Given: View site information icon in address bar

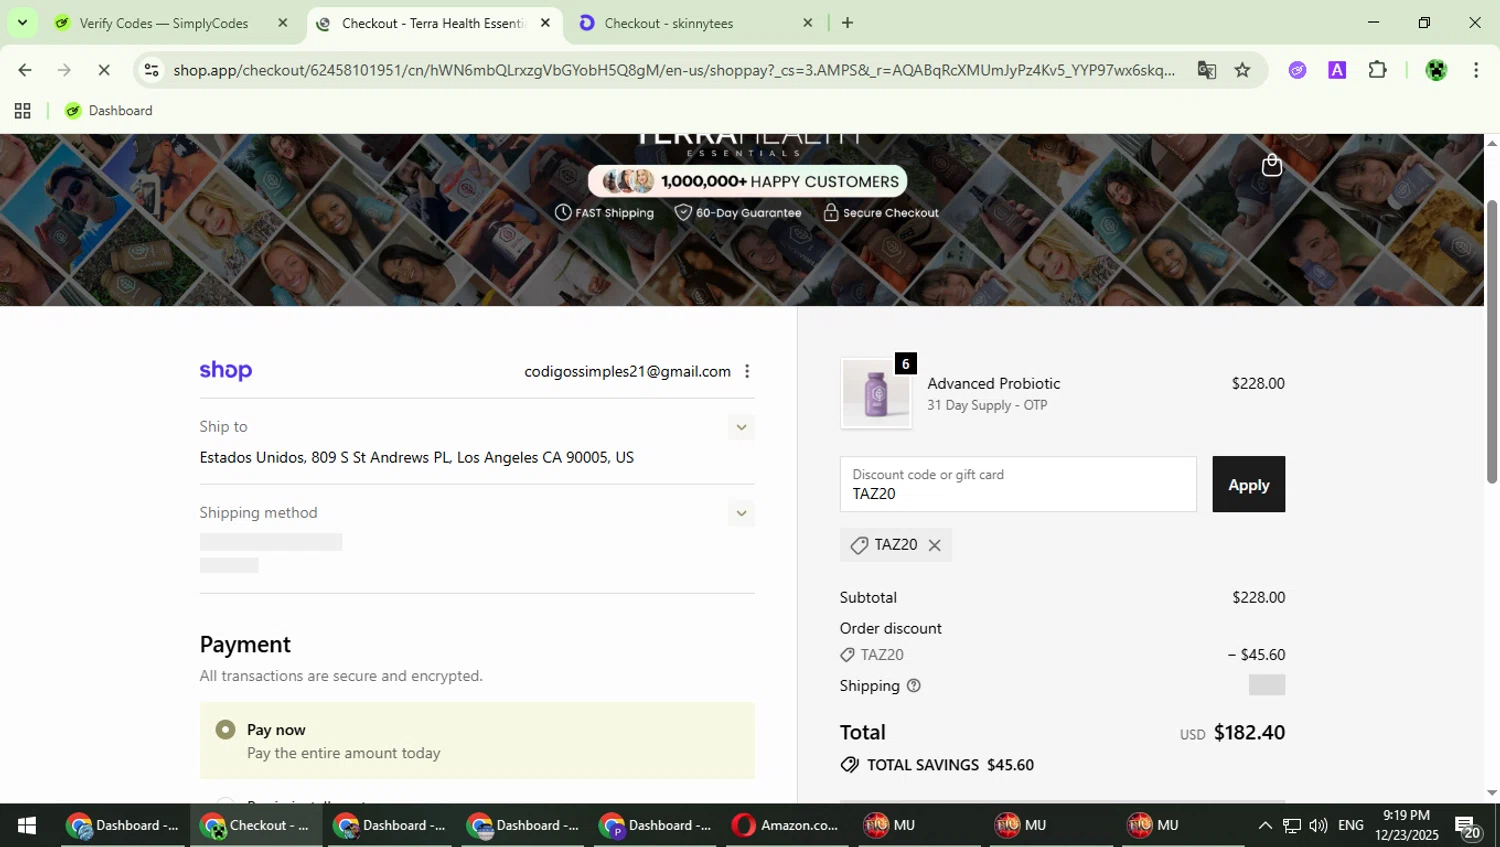Looking at the screenshot, I should click(151, 70).
